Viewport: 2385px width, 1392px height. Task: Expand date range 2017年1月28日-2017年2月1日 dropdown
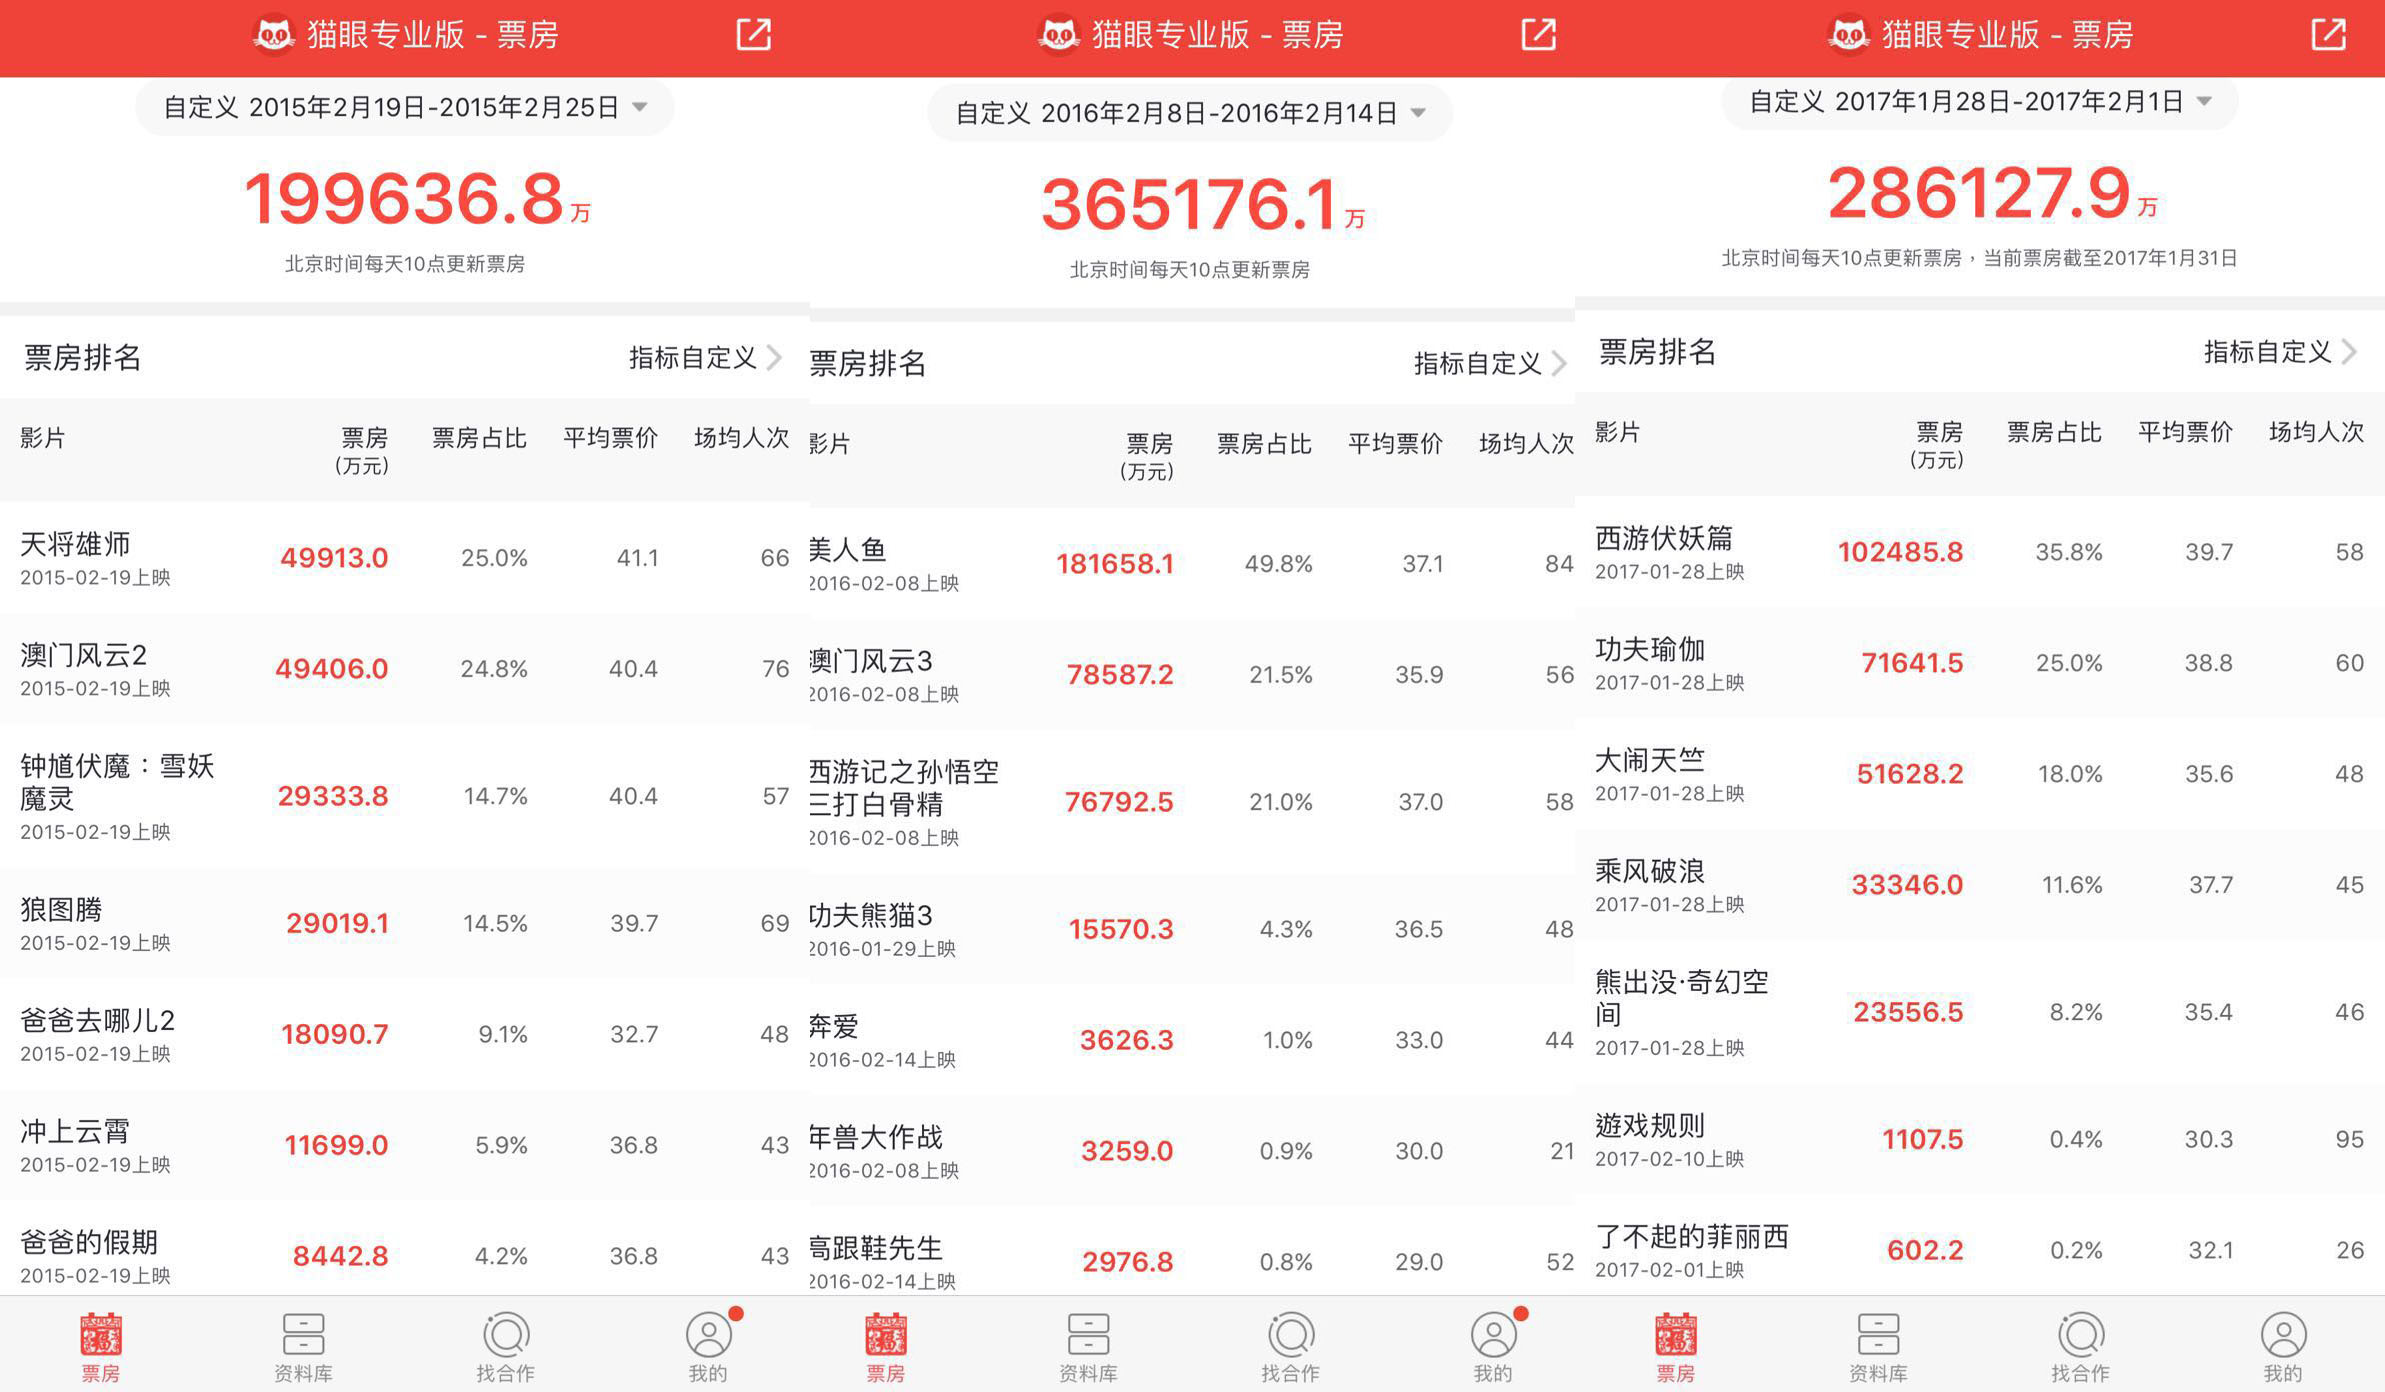(1979, 101)
